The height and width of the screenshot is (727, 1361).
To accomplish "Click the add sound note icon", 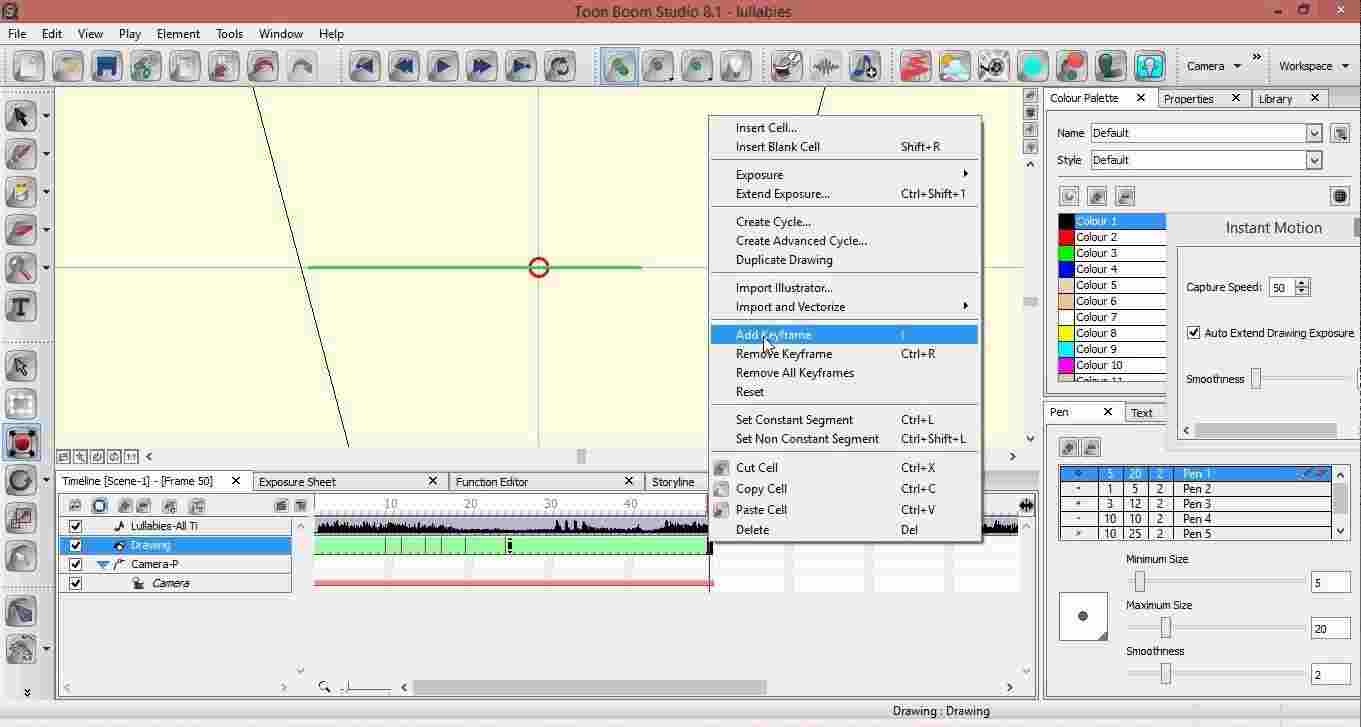I will pyautogui.click(x=865, y=67).
